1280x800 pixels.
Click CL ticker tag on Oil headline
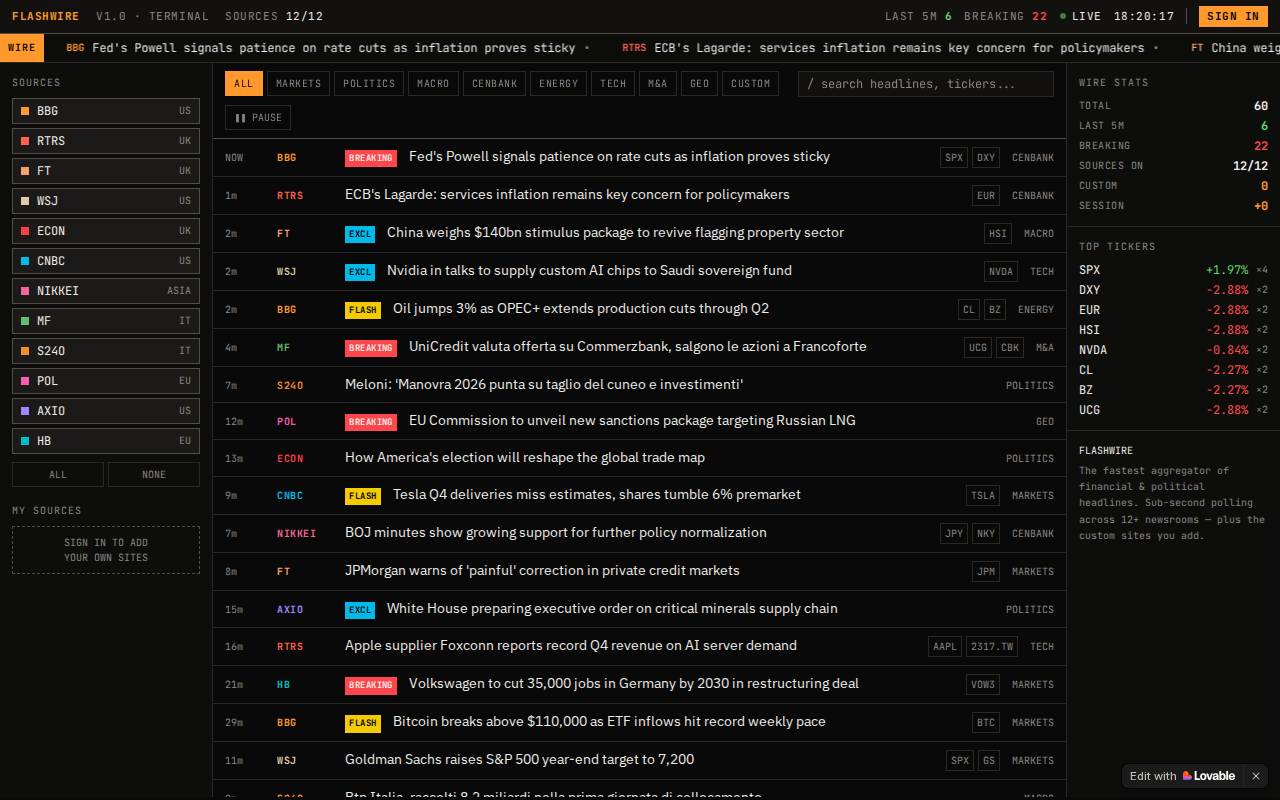(968, 310)
